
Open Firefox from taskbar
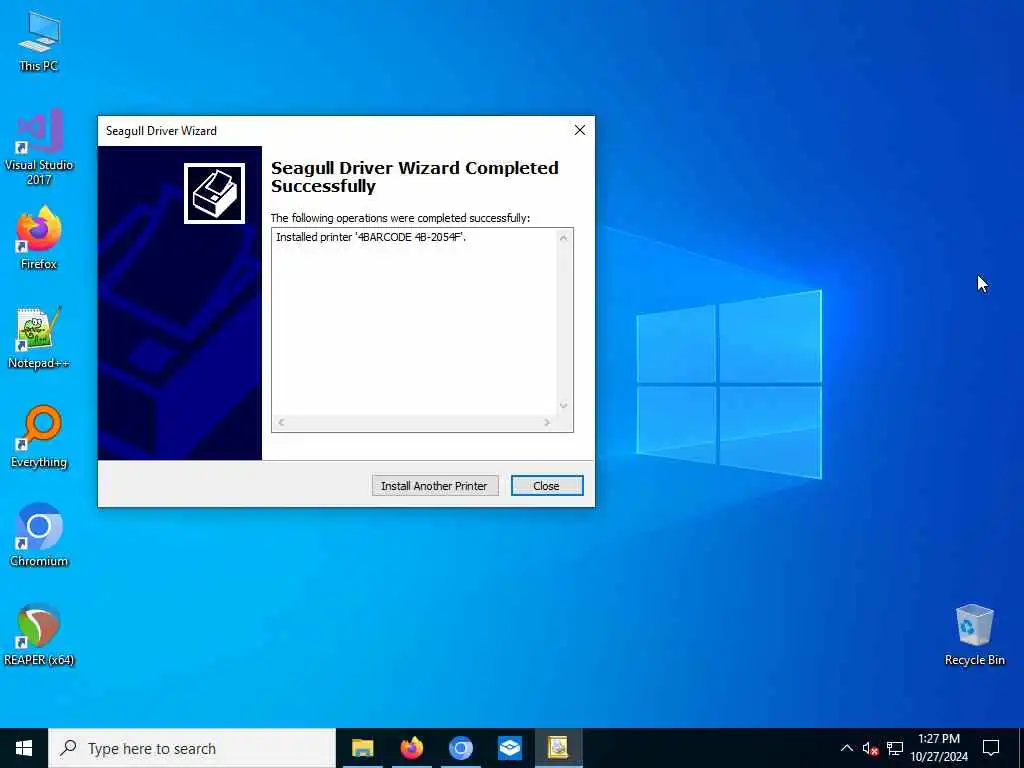(x=411, y=748)
